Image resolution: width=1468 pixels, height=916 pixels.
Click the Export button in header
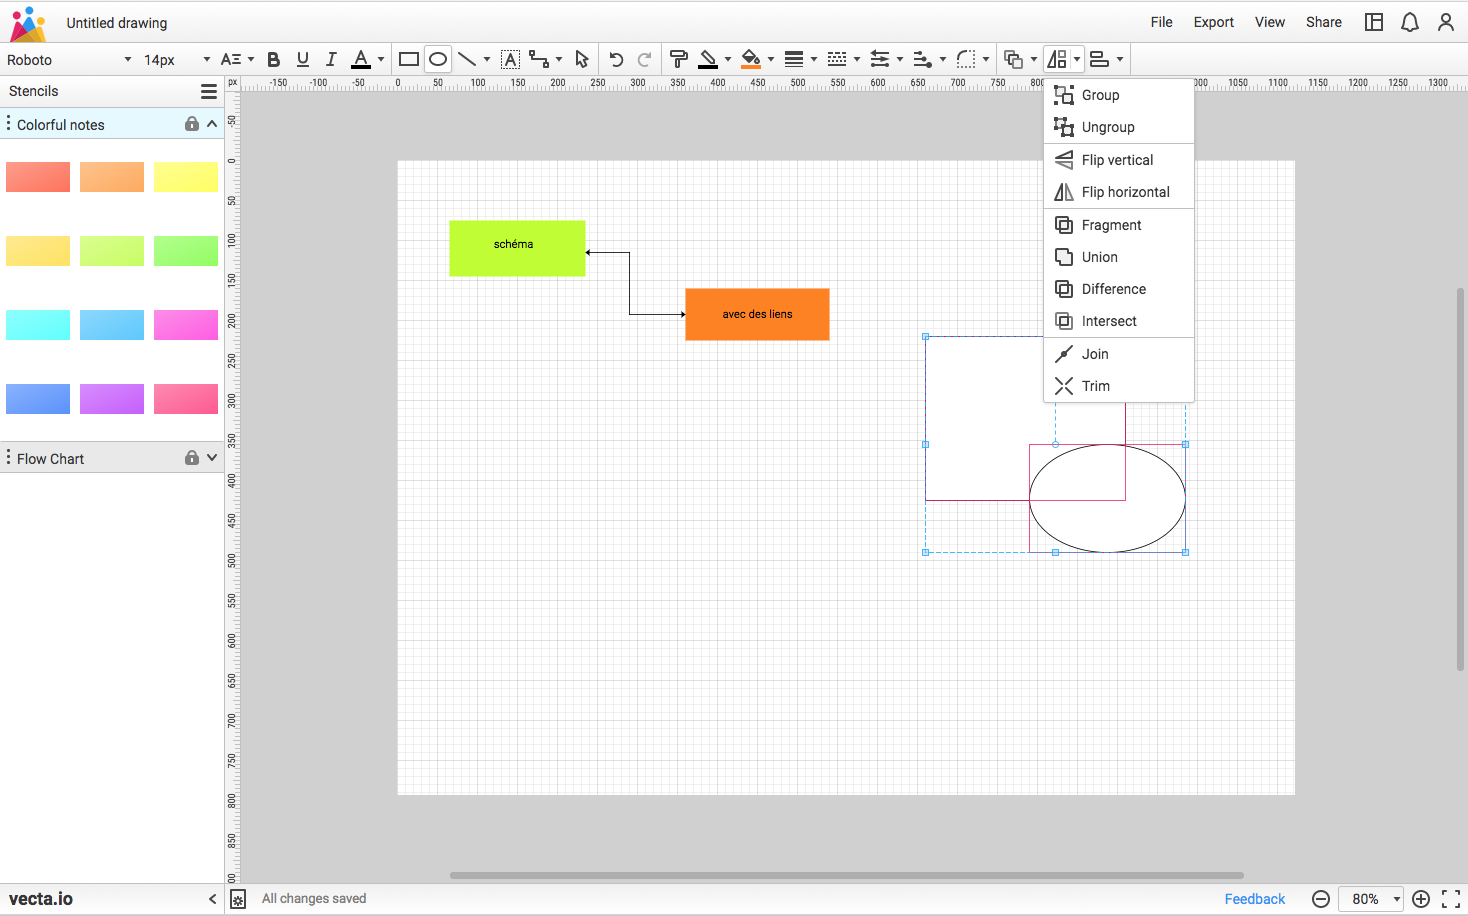(x=1213, y=22)
